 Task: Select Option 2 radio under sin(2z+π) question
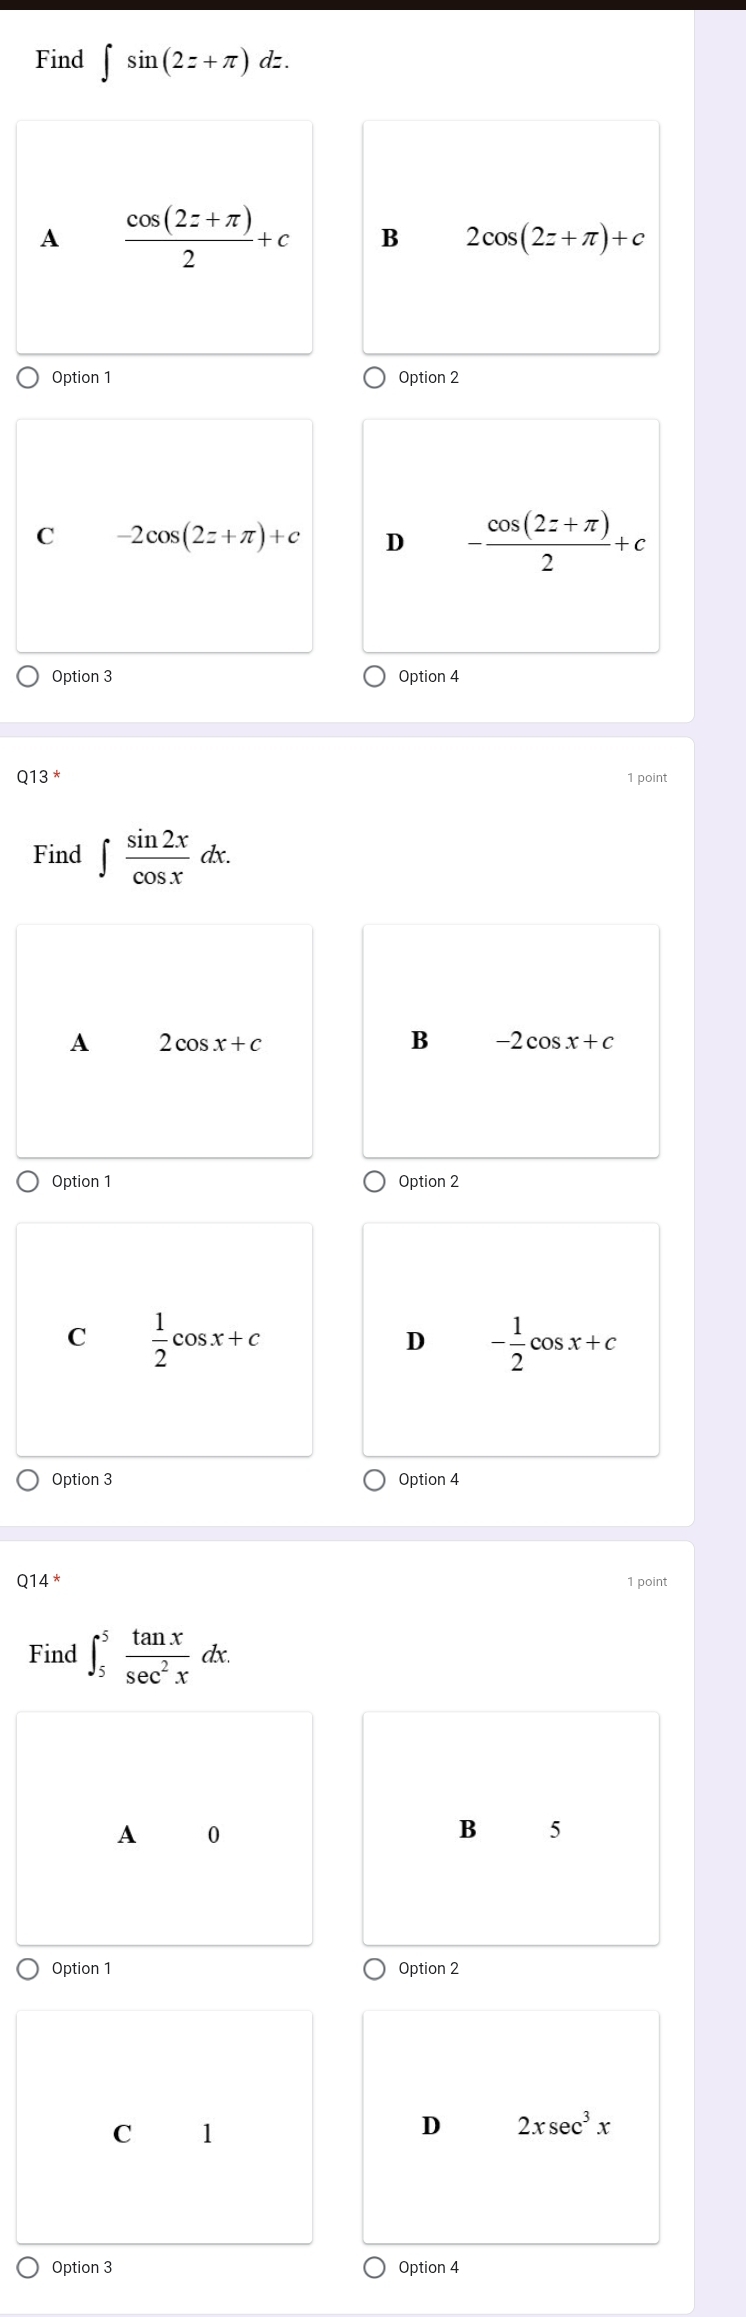click(375, 377)
